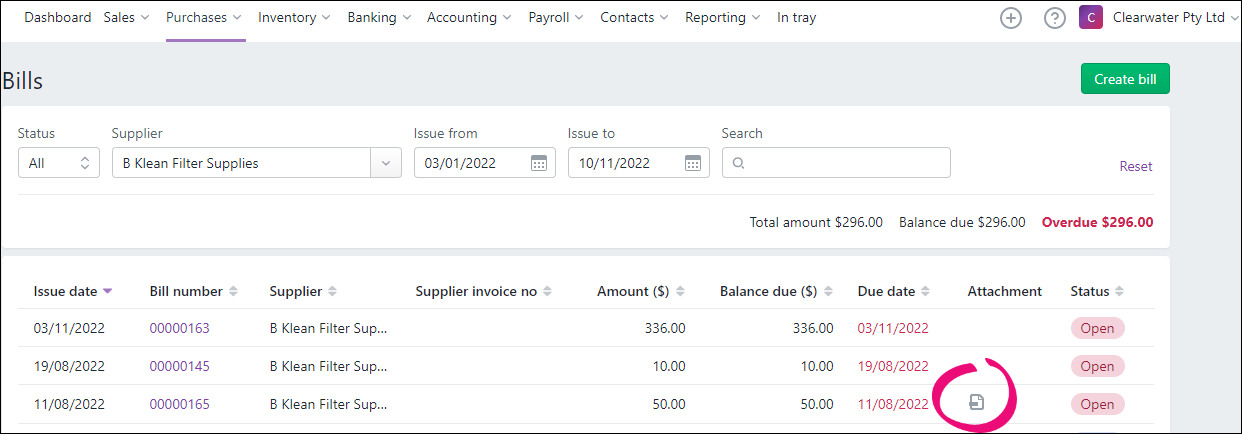Viewport: 1242px width, 434px height.
Task: Click the B Klean Filter Supplies supplier field
Action: 256,163
